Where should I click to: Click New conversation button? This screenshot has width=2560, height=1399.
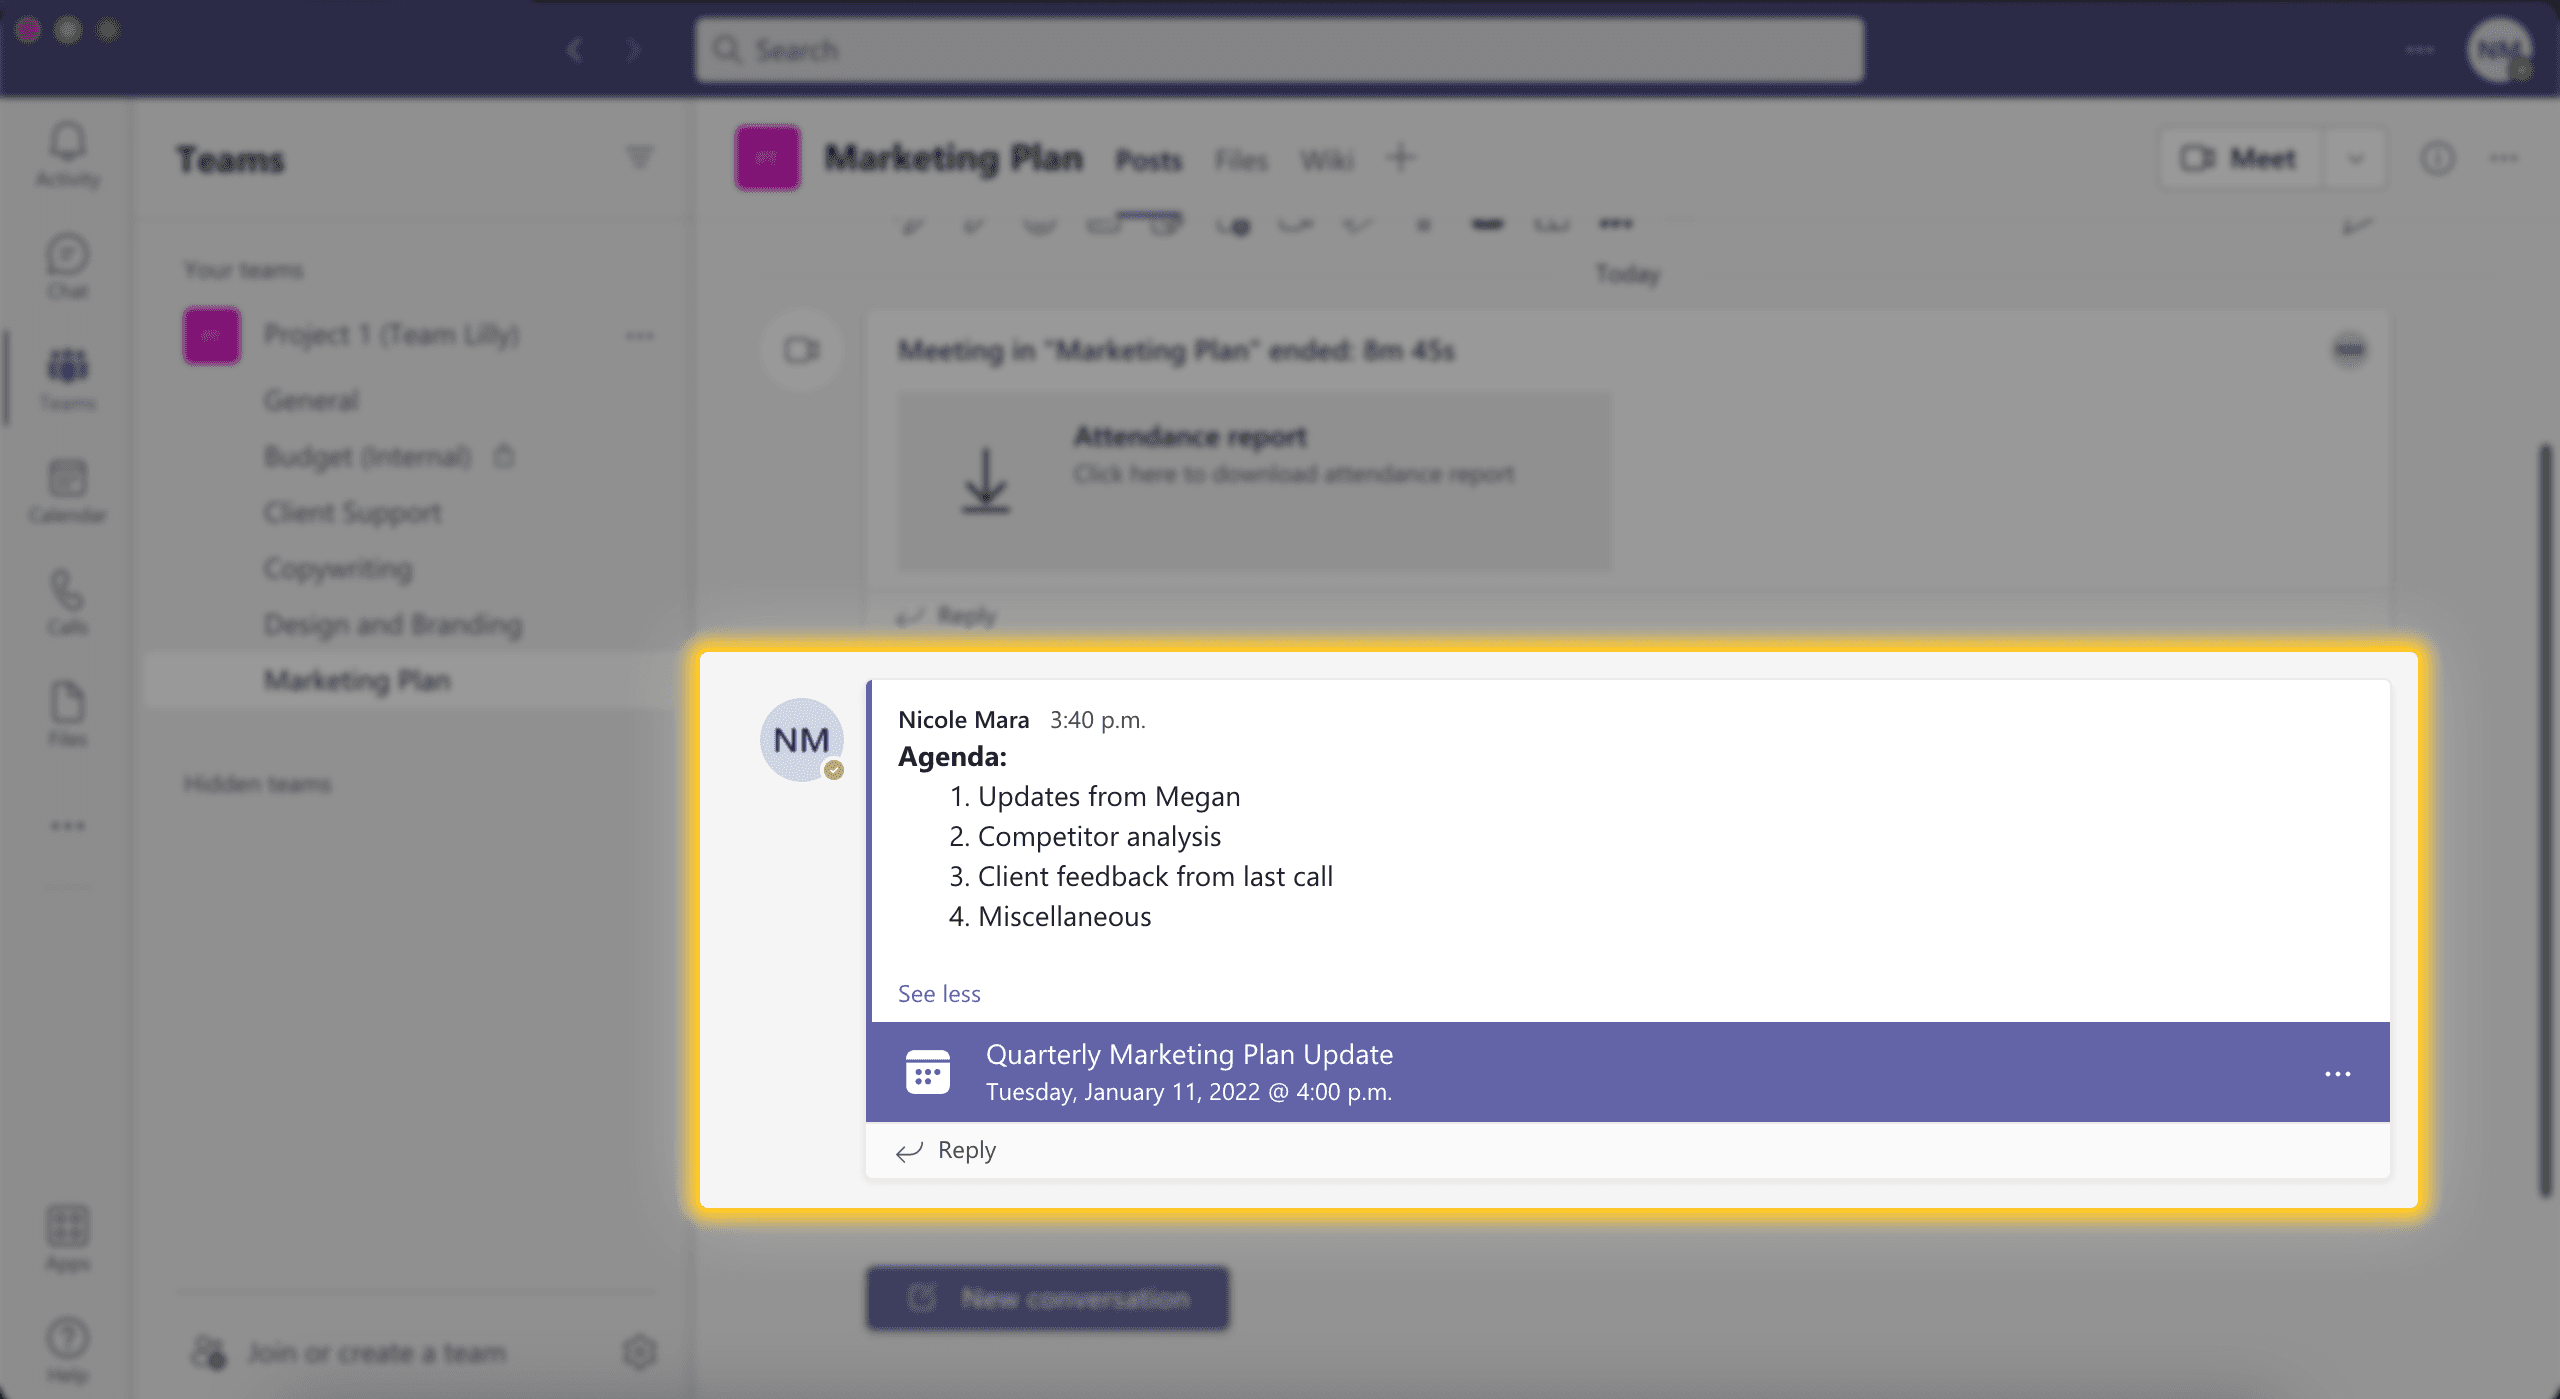click(x=1051, y=1296)
